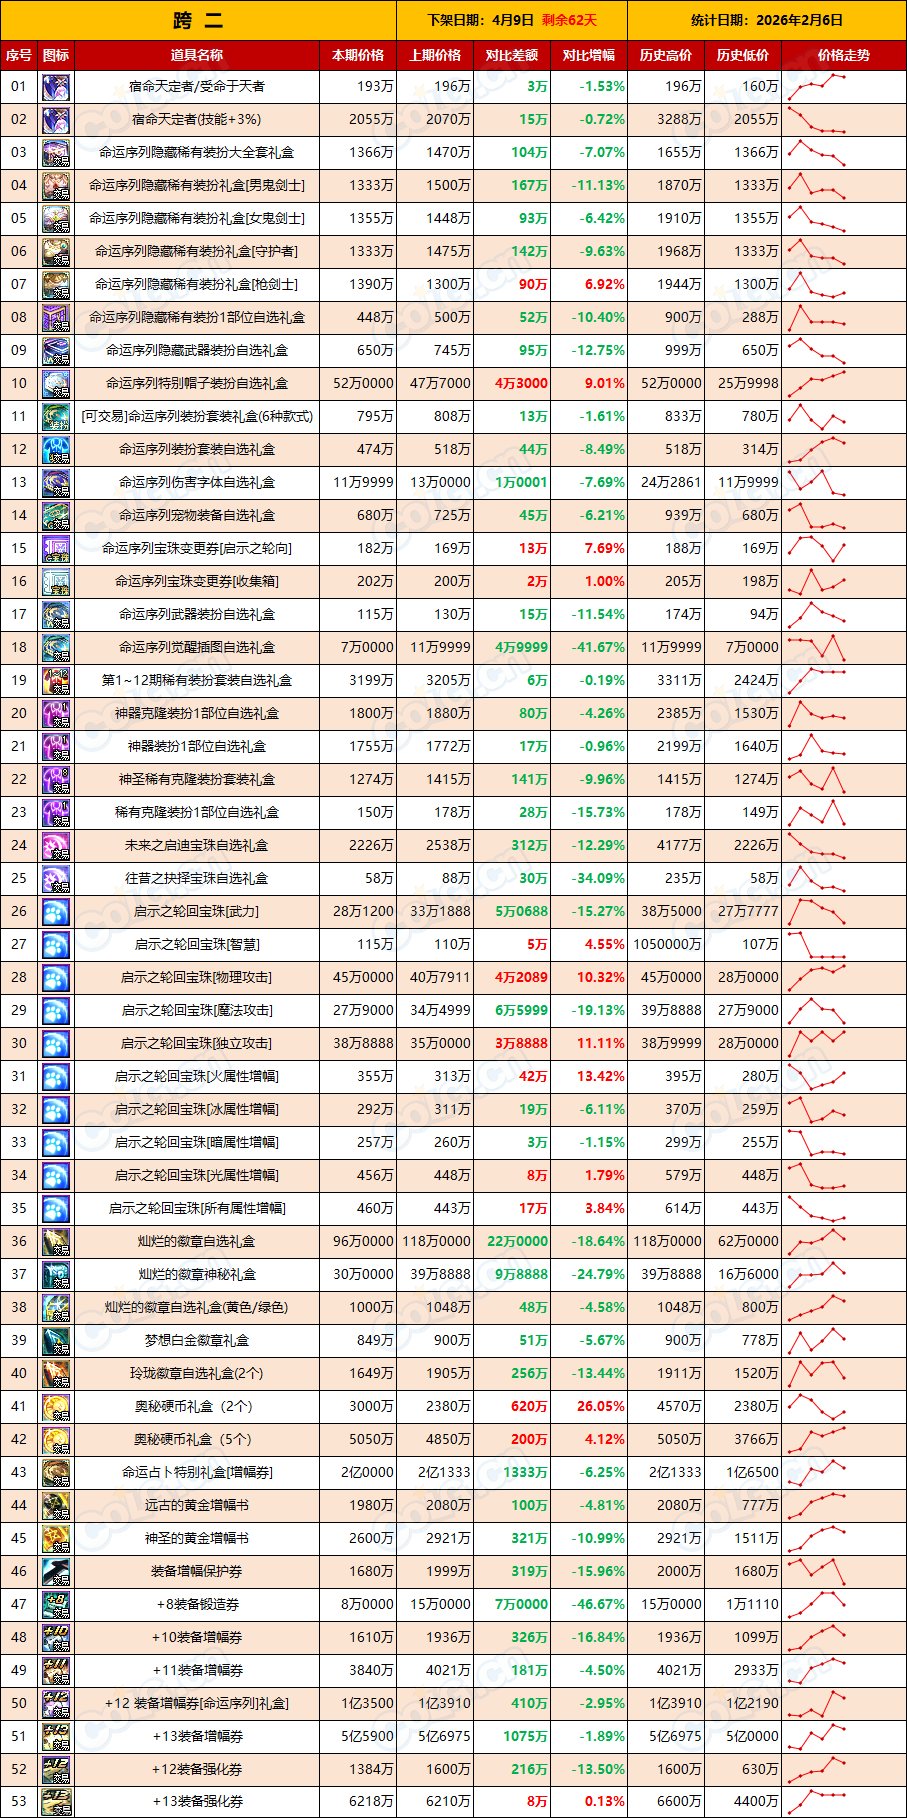Open the price trend chart for row 30
This screenshot has height=1818, width=907.
[x=817, y=1044]
